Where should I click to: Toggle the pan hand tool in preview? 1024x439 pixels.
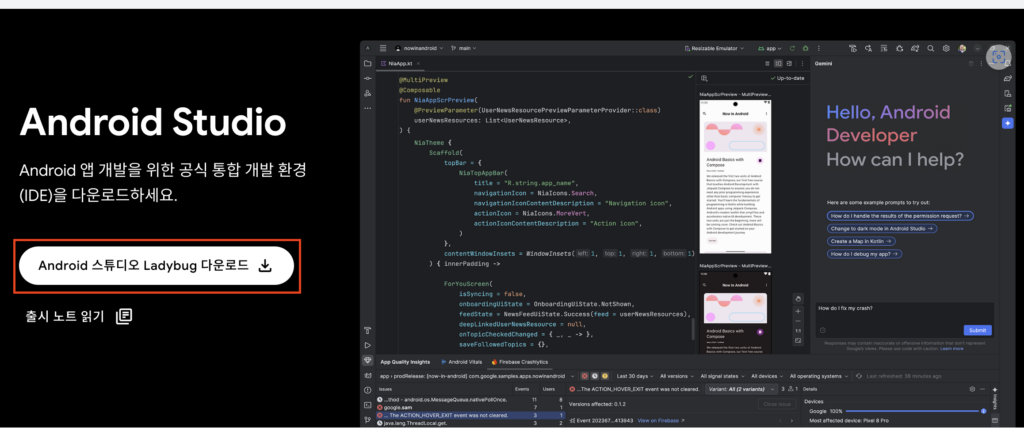798,299
